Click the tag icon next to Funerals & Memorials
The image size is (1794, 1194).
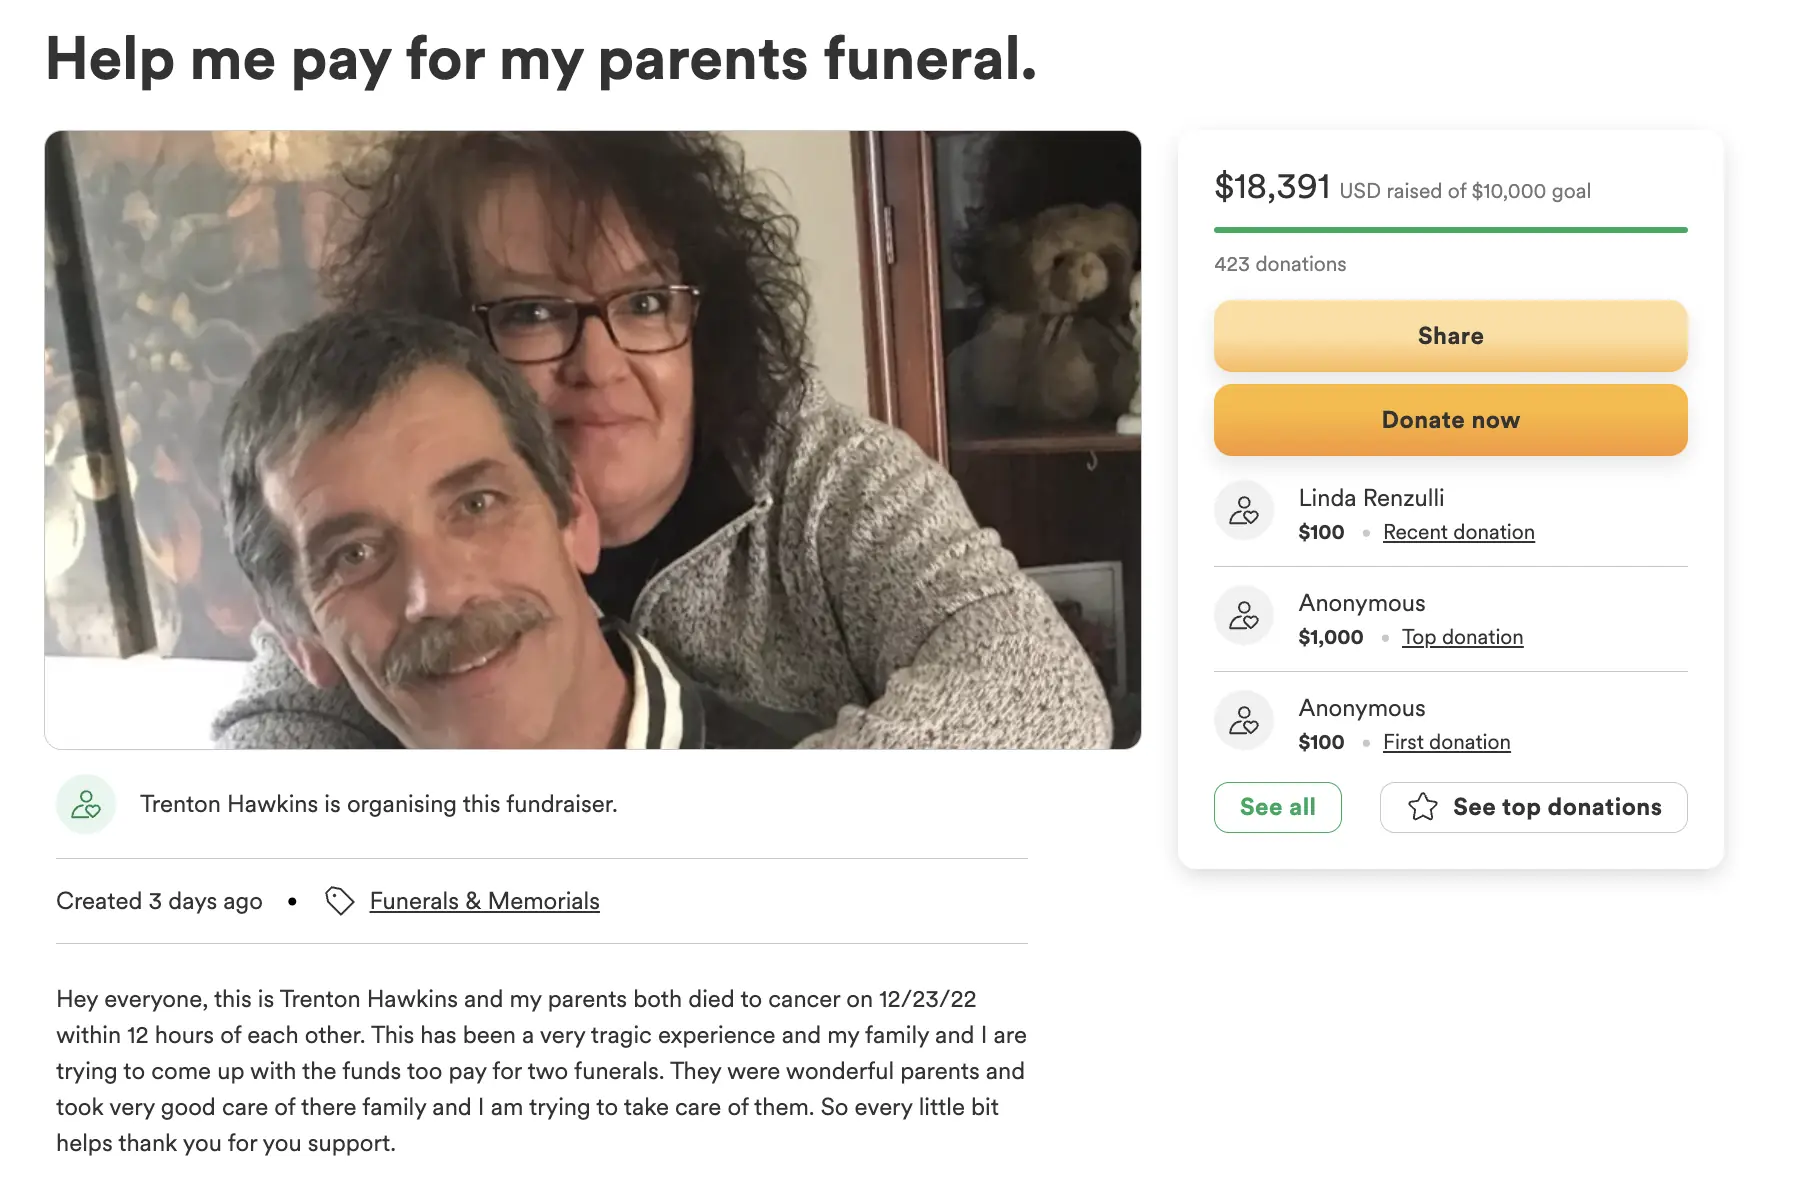(340, 901)
